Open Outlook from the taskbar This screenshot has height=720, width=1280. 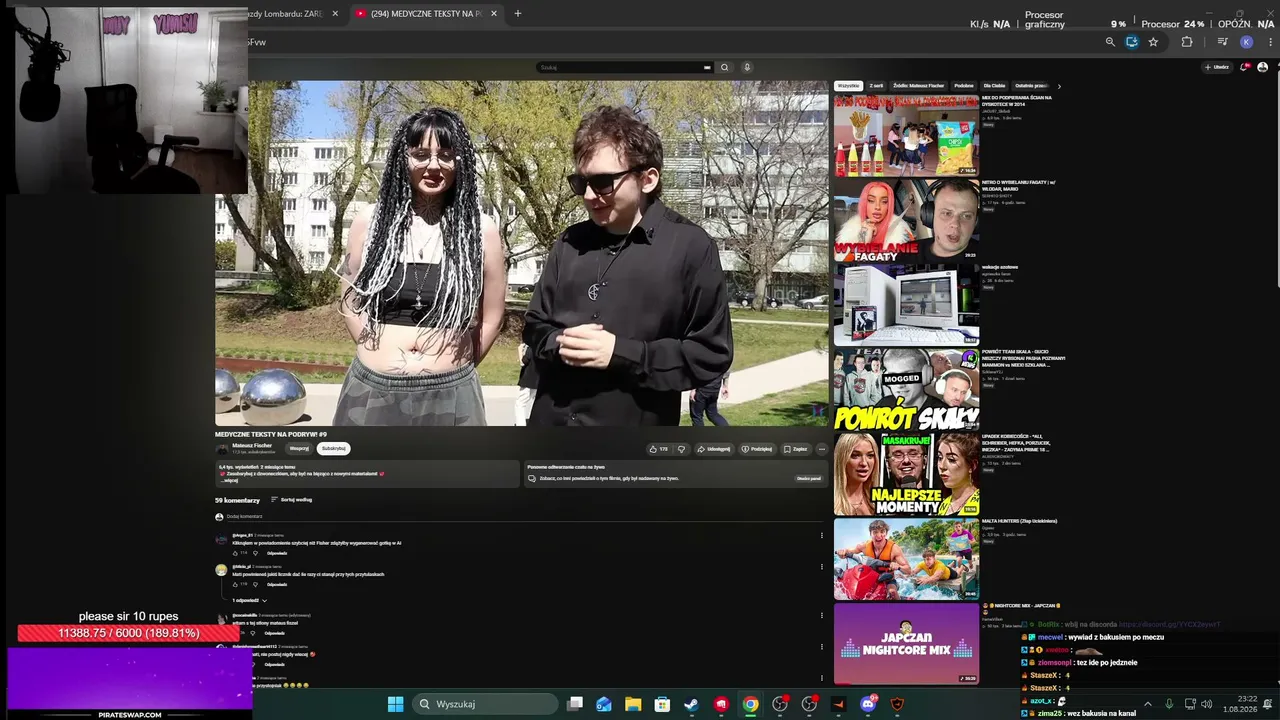(604, 704)
